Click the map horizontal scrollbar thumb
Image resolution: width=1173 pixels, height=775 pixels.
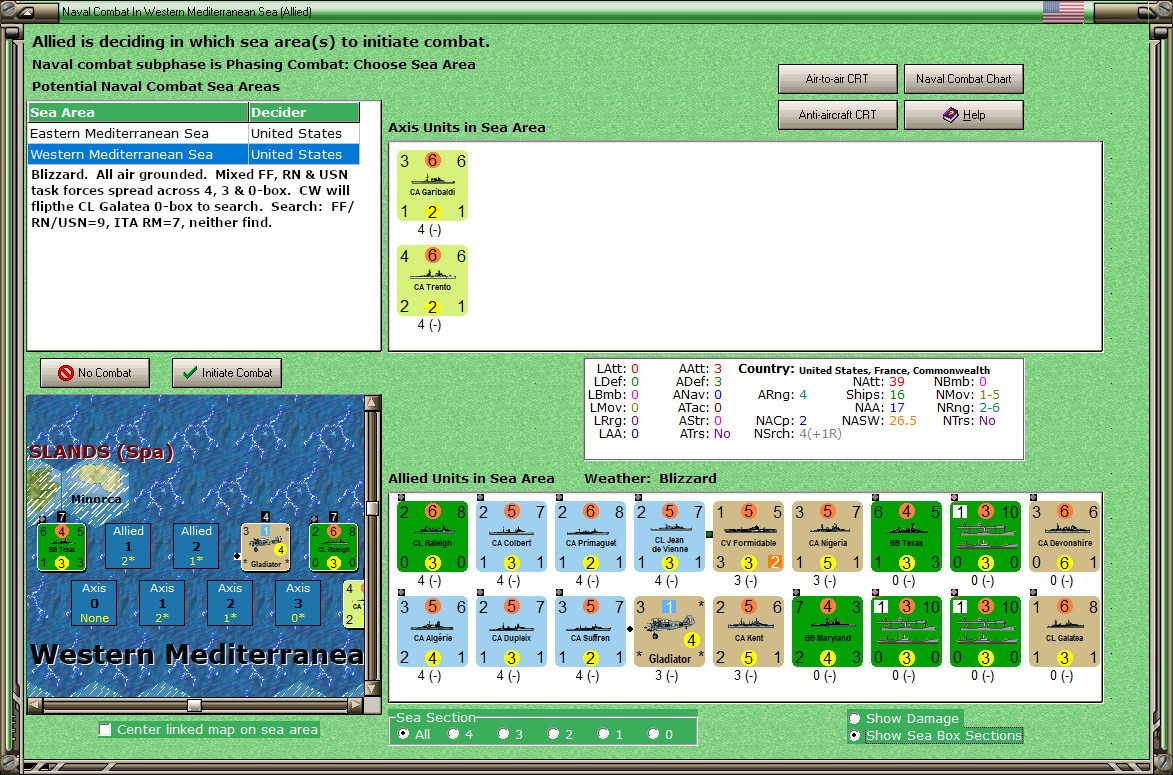(x=195, y=705)
